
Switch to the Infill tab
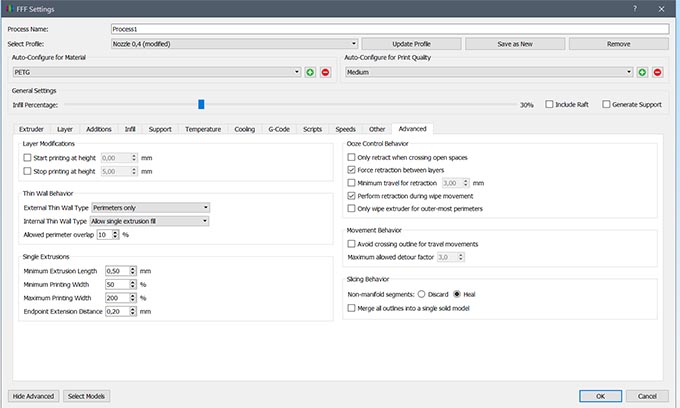[x=130, y=129]
